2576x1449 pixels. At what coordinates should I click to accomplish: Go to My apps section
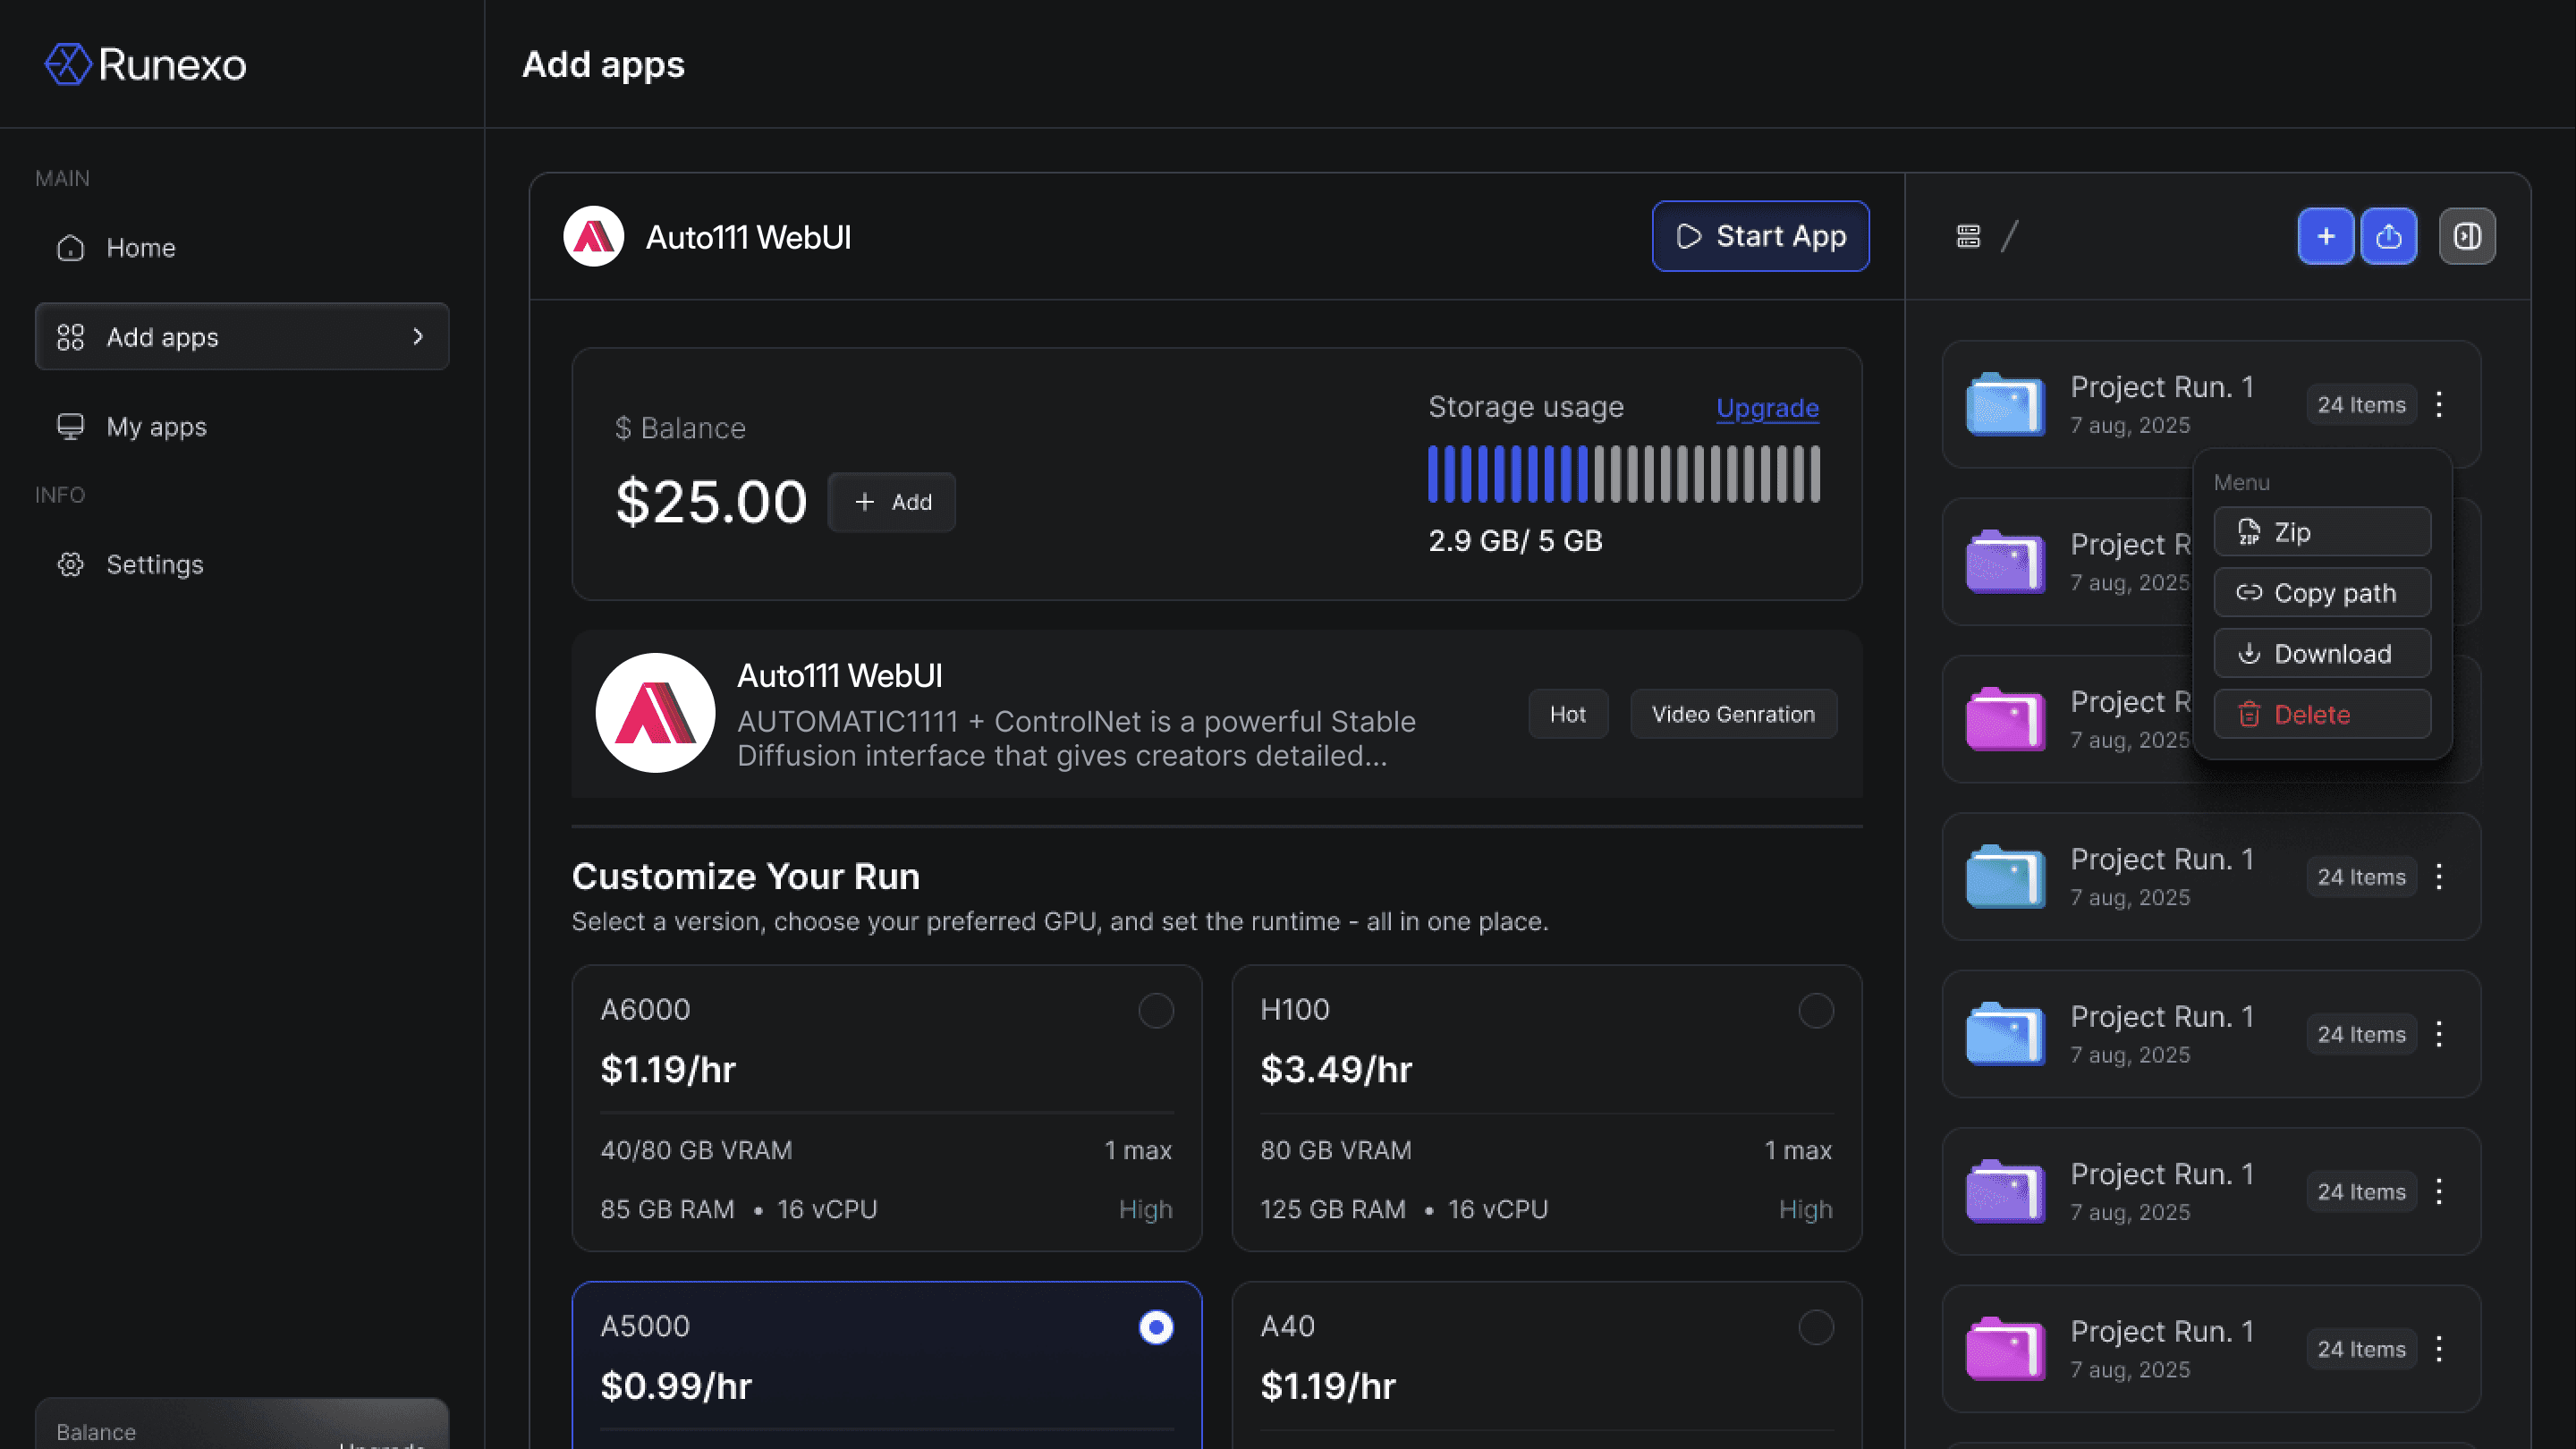(156, 427)
